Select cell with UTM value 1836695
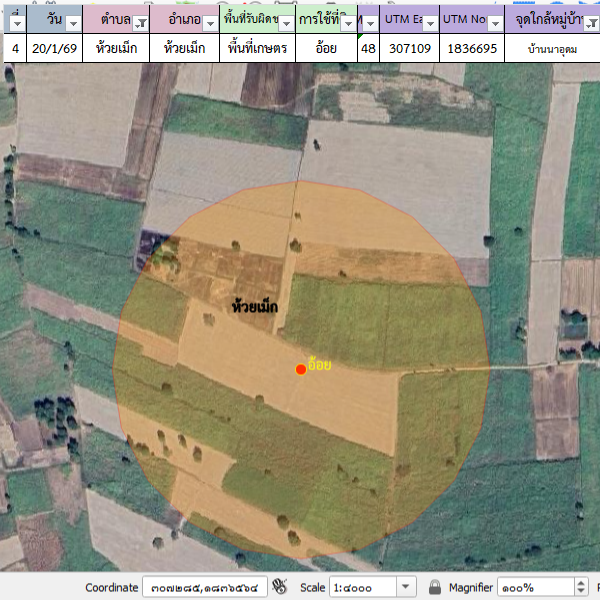 (x=471, y=48)
